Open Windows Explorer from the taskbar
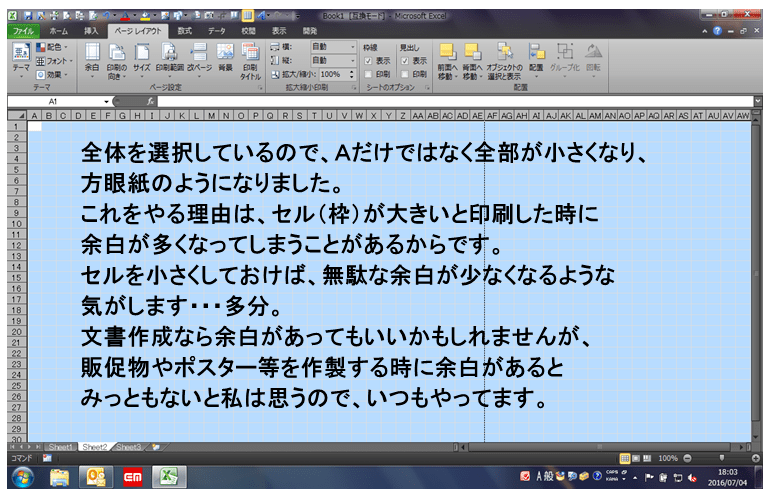Image resolution: width=772 pixels, height=496 pixels. tap(59, 477)
